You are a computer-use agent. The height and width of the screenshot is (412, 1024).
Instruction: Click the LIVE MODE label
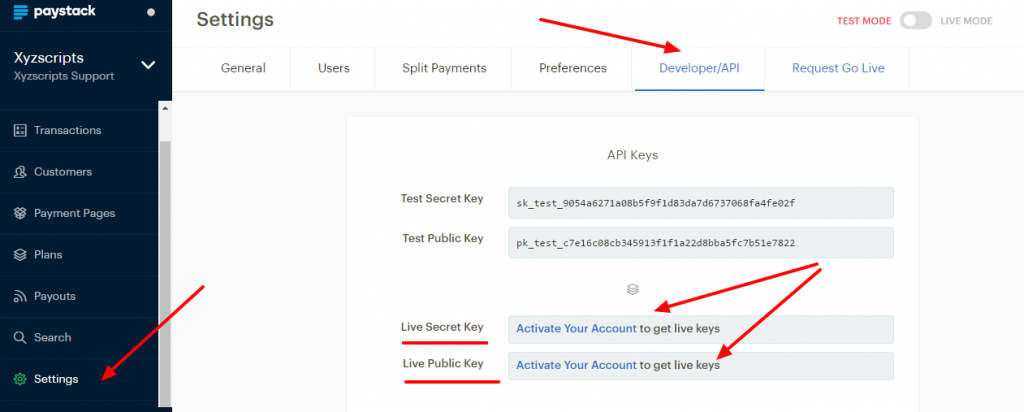coord(966,21)
